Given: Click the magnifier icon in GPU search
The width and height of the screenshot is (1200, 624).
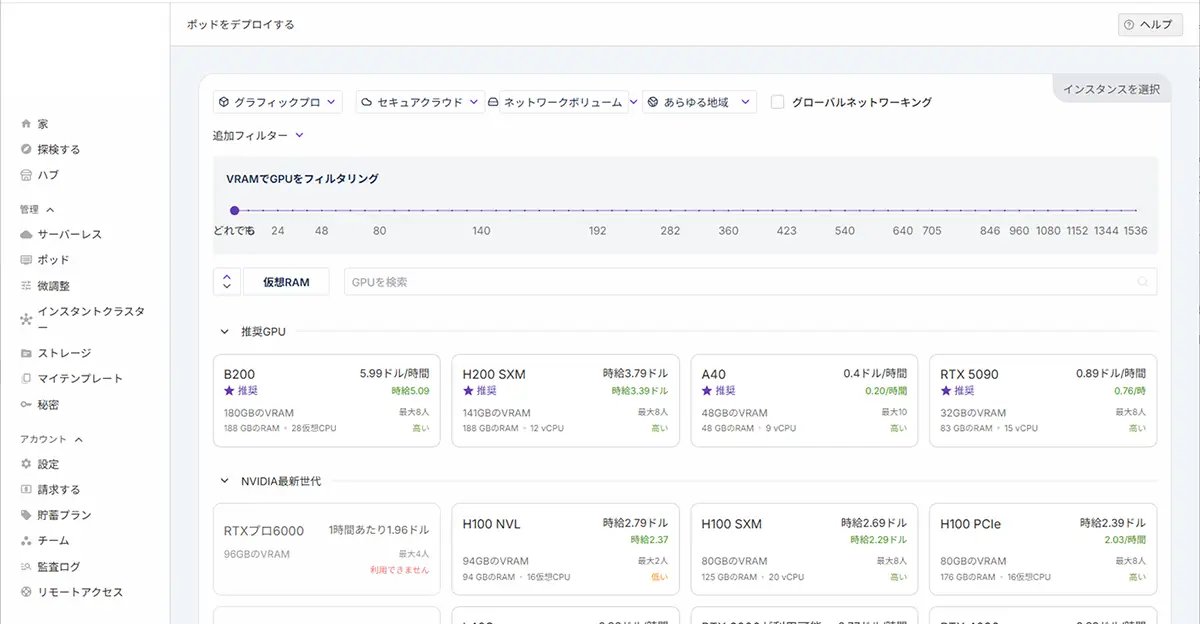Looking at the screenshot, I should [x=1143, y=282].
